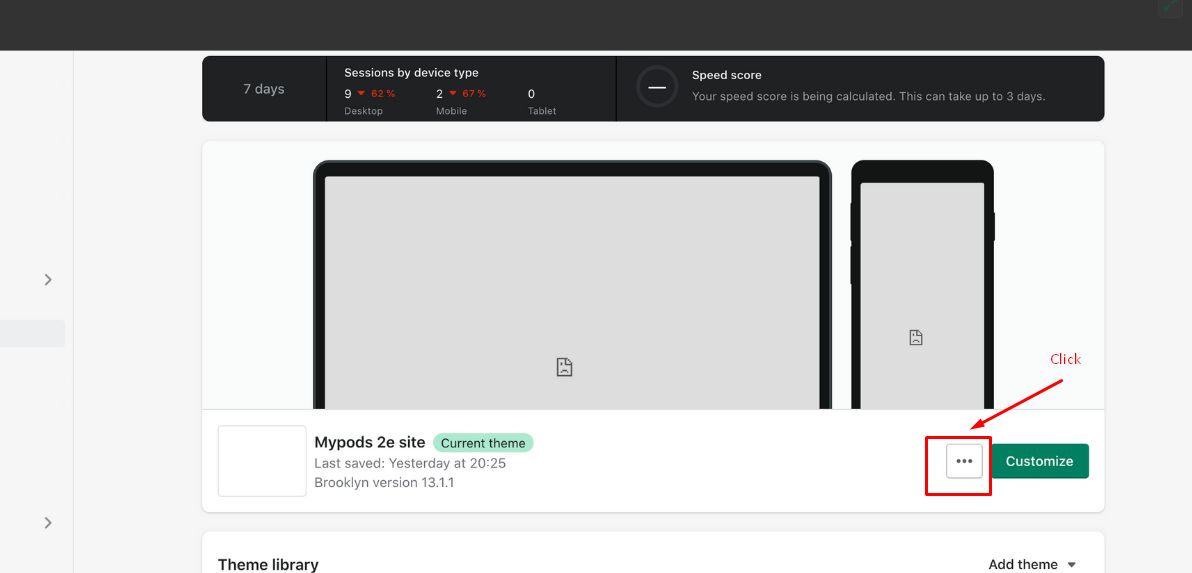Click the Sessions by device type heading
The image size is (1192, 573).
(x=411, y=73)
